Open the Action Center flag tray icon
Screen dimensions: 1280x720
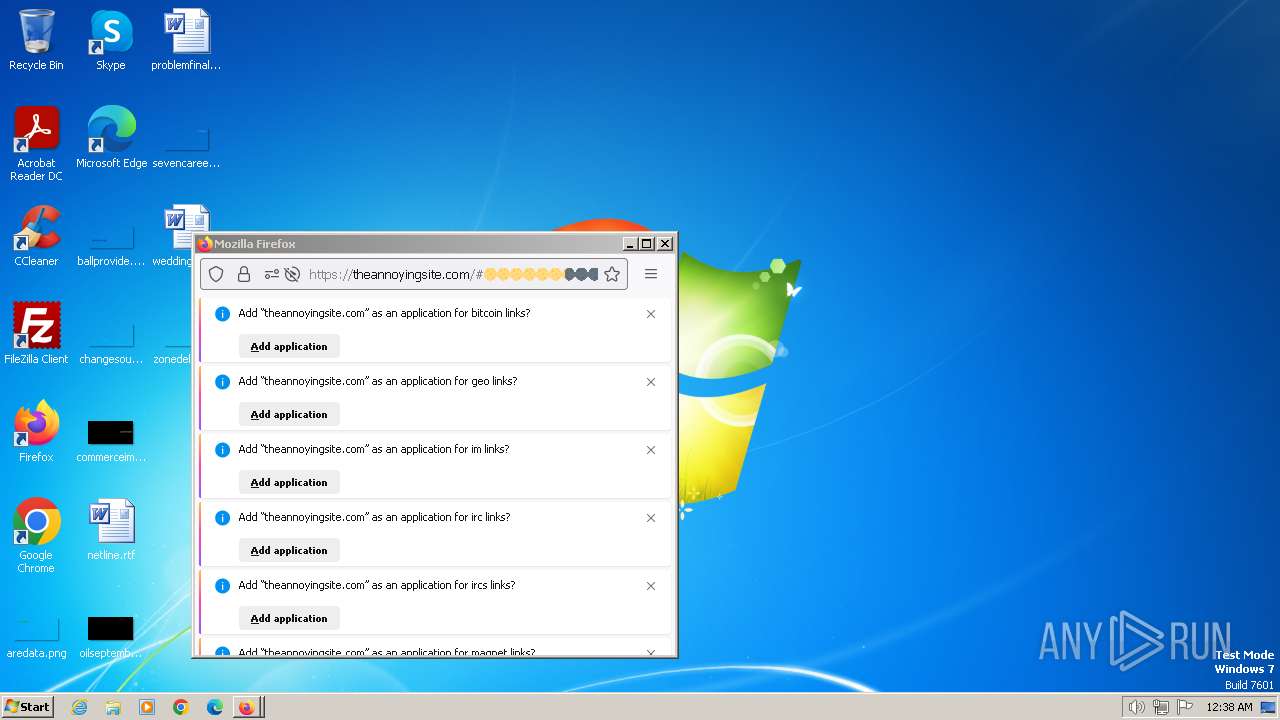[1185, 707]
